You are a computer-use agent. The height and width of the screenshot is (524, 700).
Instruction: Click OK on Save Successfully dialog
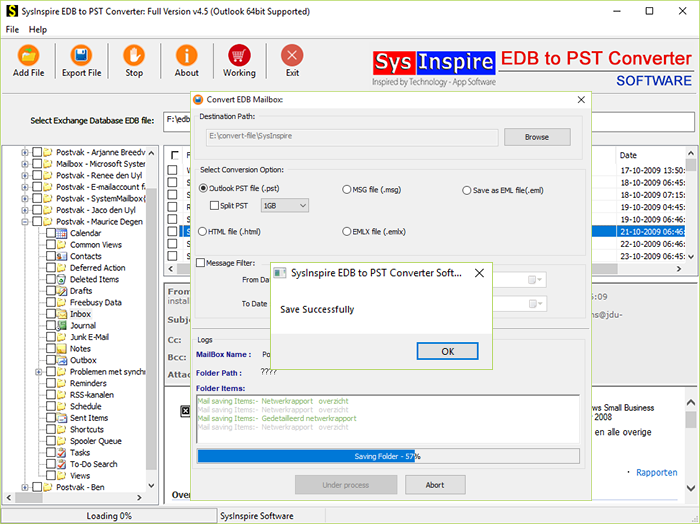(447, 351)
